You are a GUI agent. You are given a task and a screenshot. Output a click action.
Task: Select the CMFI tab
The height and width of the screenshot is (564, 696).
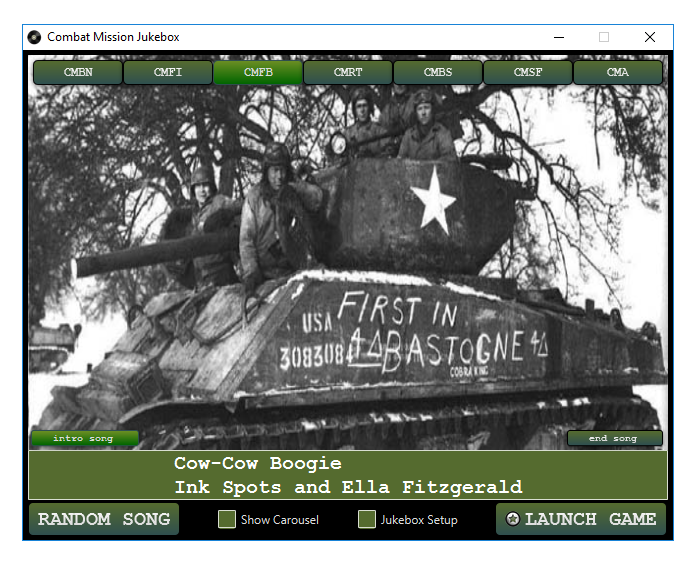tap(168, 72)
